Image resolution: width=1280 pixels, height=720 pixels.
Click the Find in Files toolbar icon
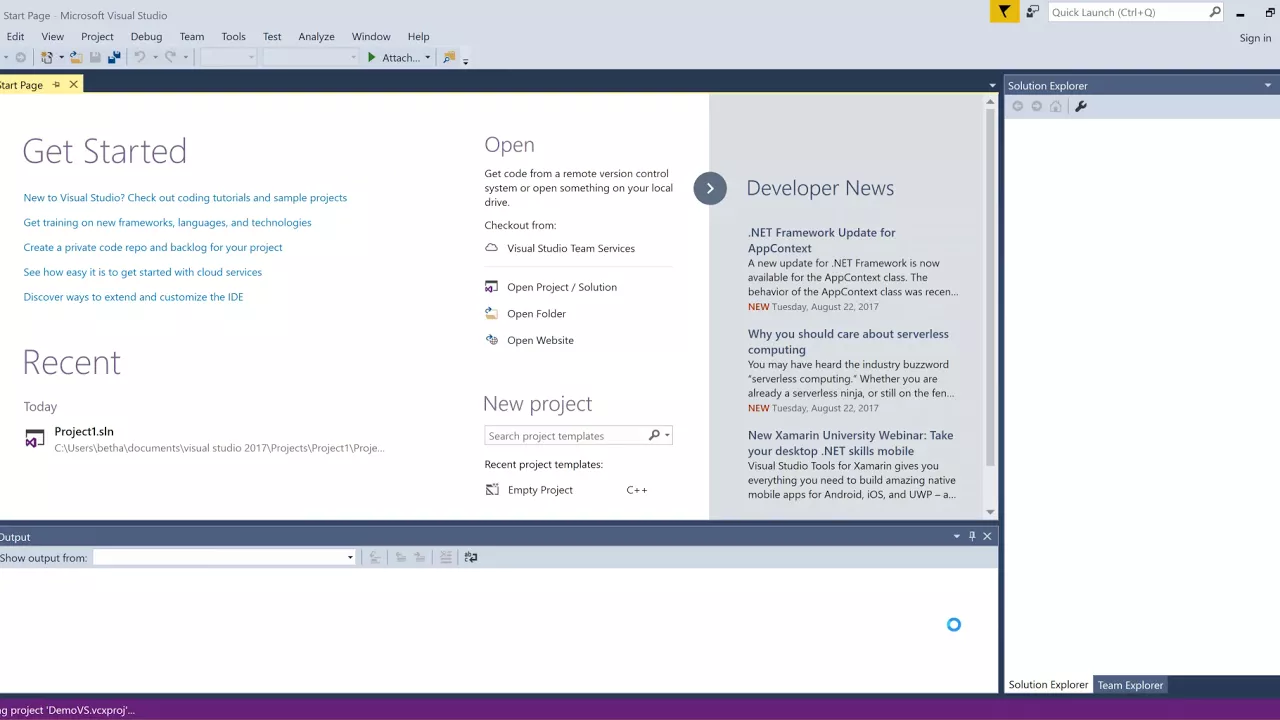449,58
